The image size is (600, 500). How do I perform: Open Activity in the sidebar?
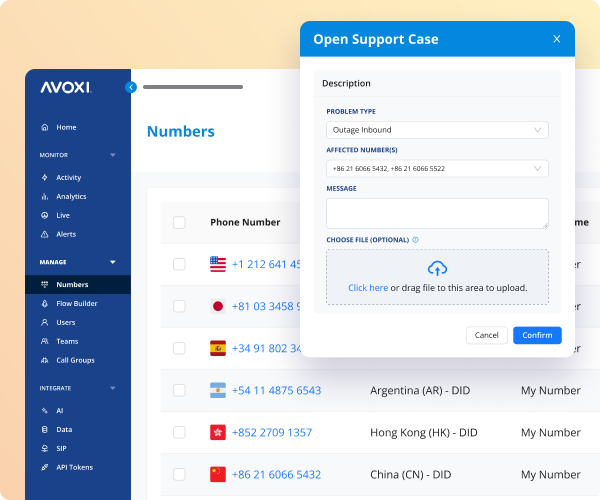(x=68, y=178)
